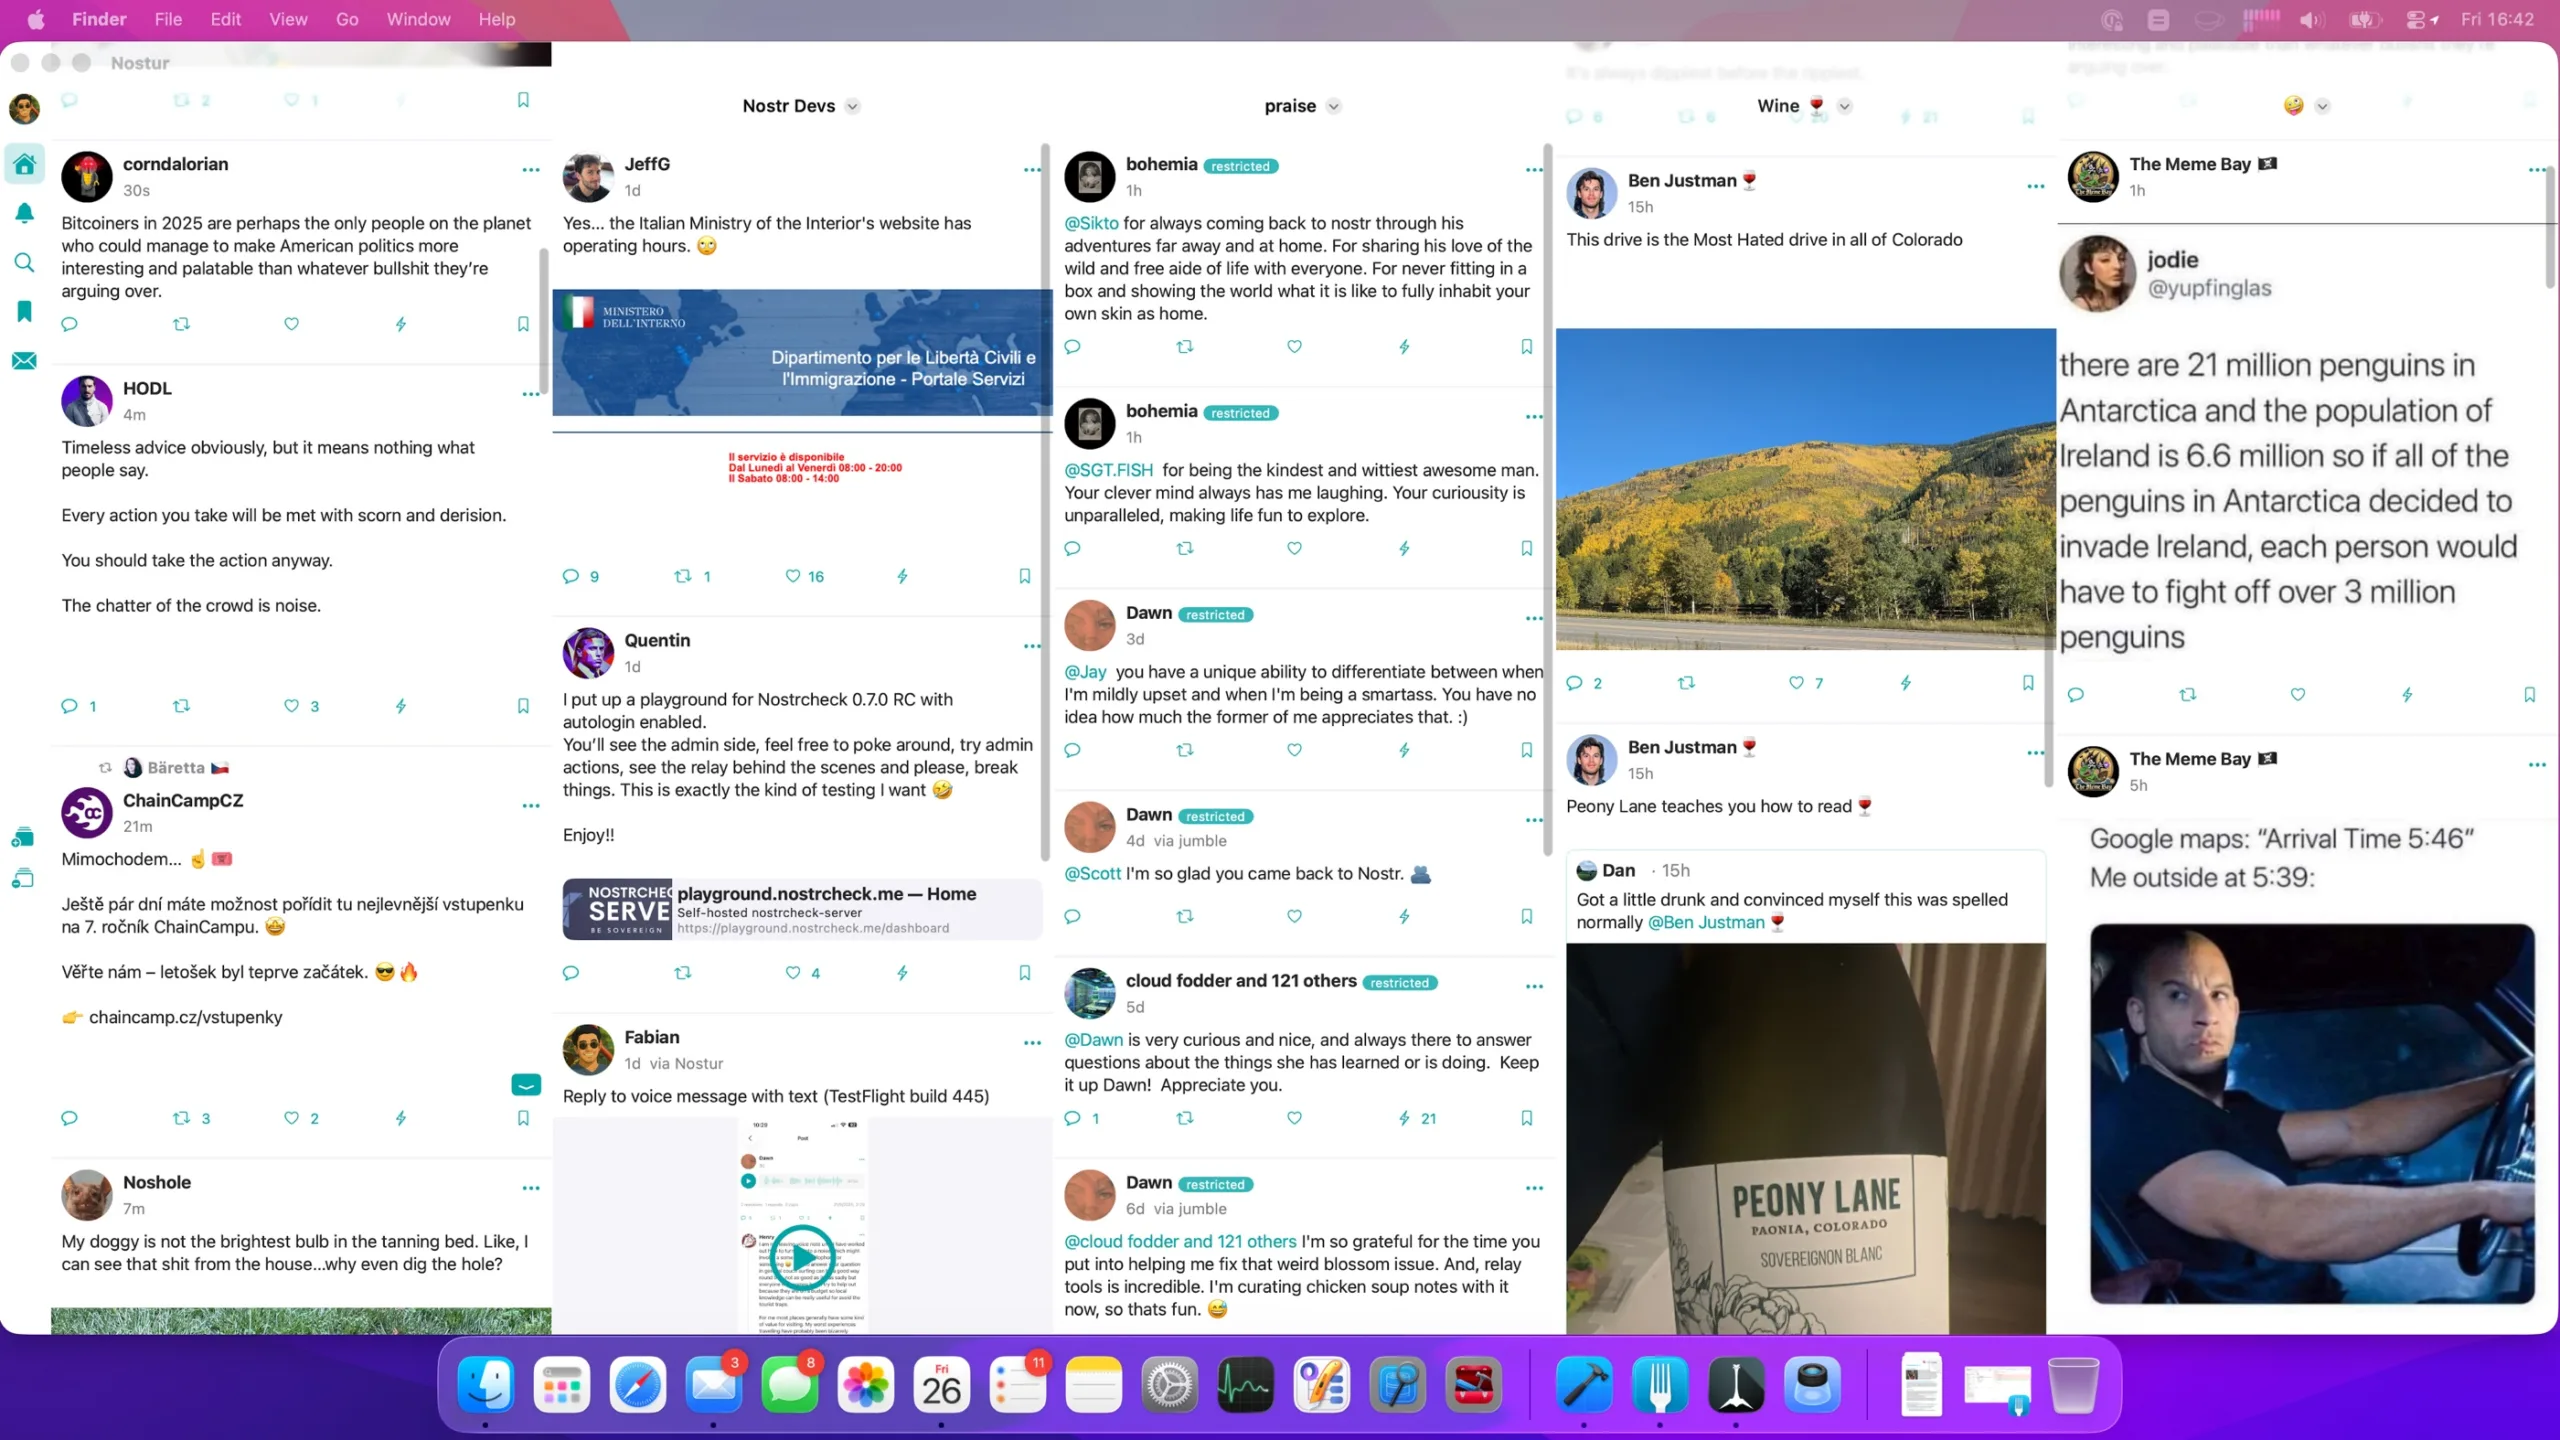Open the Window menu
Viewport: 2560px width, 1440px height.
tap(418, 19)
